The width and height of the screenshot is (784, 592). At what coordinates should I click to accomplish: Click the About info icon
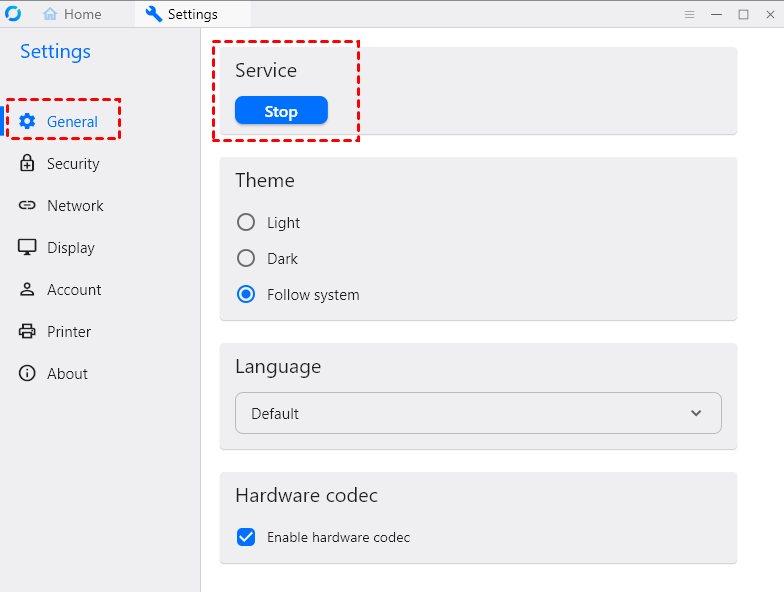(x=28, y=374)
